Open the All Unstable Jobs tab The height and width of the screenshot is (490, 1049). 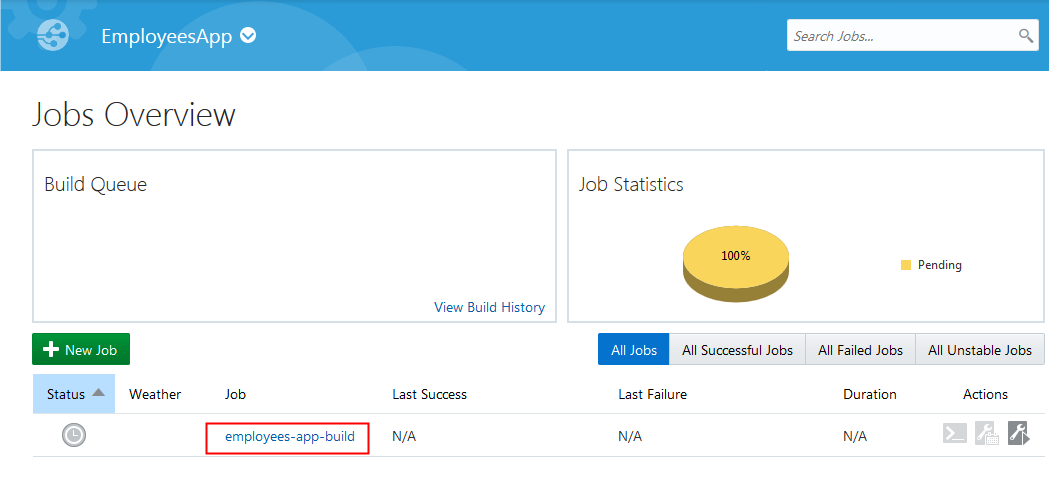point(979,350)
